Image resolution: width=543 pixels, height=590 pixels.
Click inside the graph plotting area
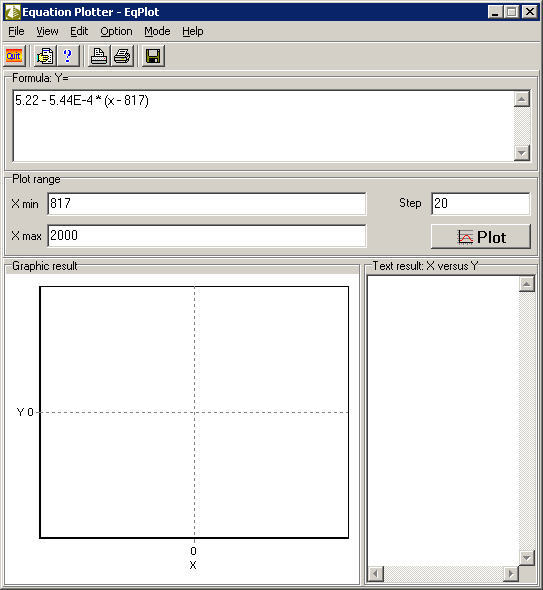point(194,412)
